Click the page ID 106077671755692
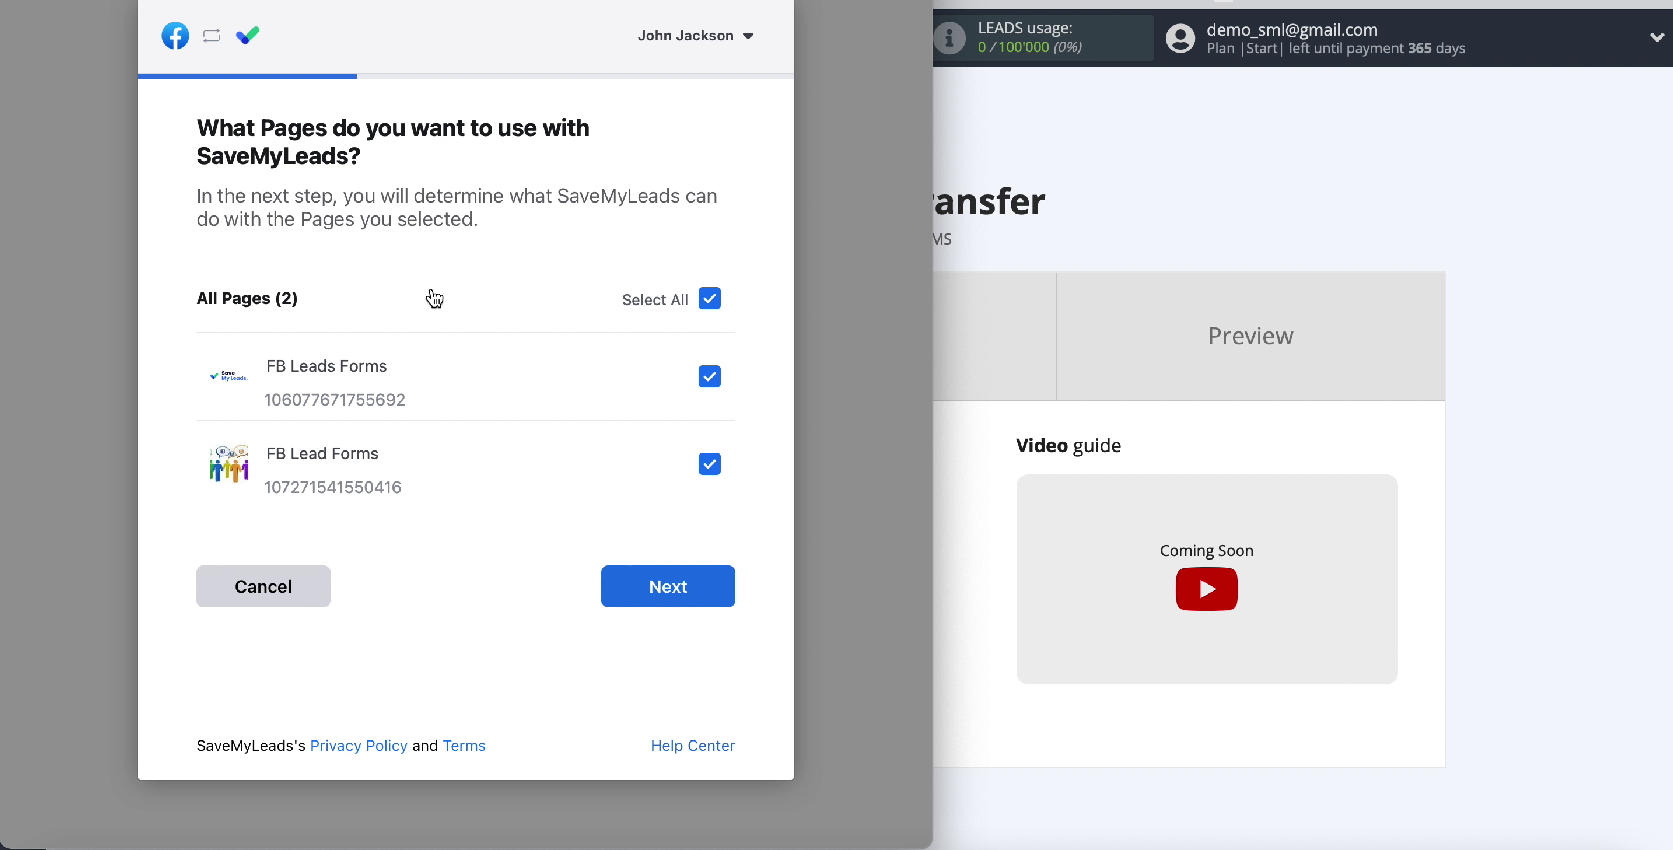 [x=335, y=400]
